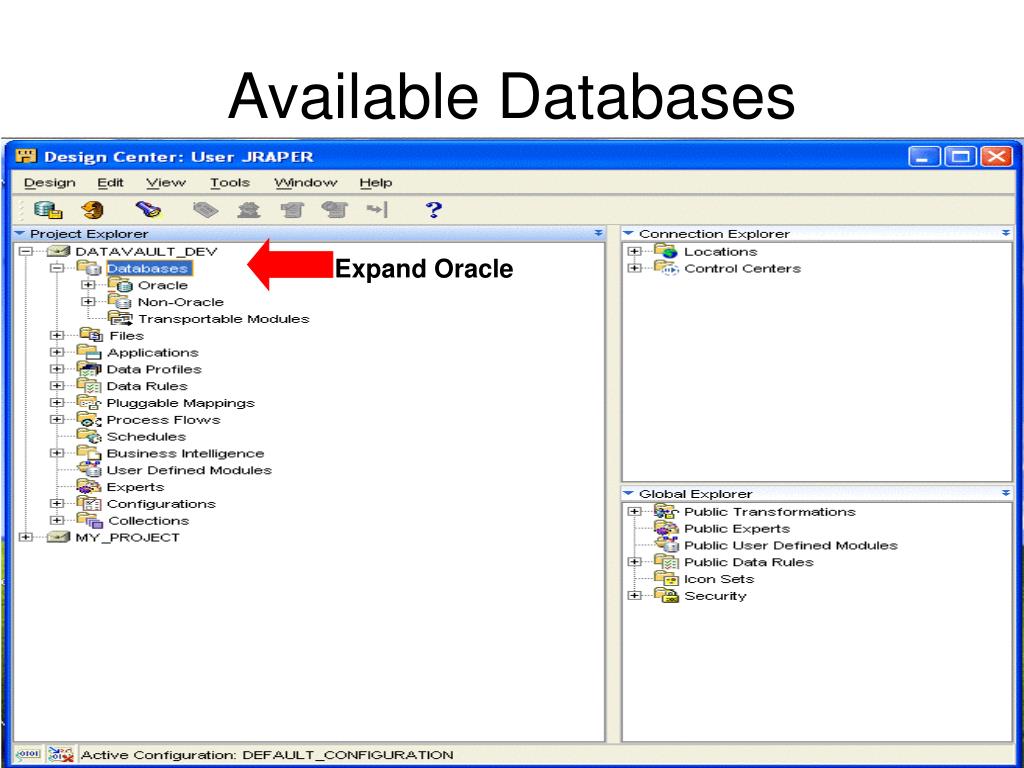Image resolution: width=1024 pixels, height=768 pixels.
Task: Click the Data Rules folder icon
Action: 89,386
